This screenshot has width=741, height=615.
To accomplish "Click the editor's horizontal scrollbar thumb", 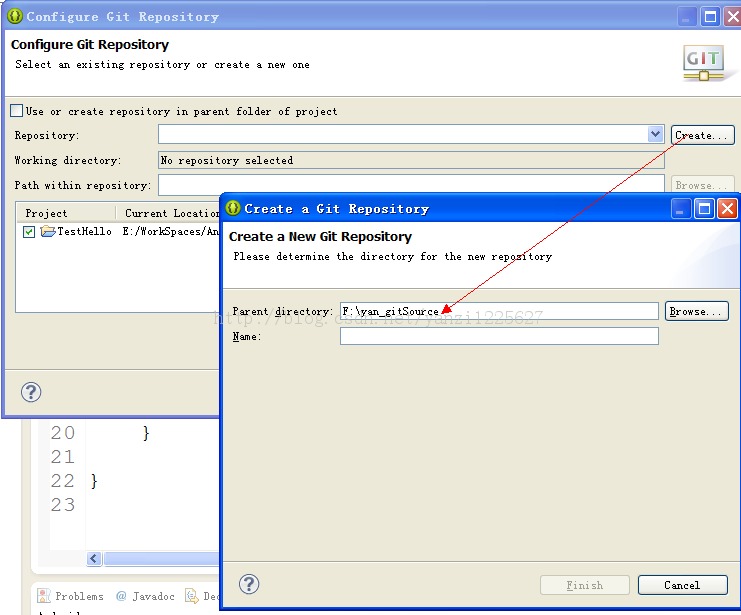I will 162,558.
